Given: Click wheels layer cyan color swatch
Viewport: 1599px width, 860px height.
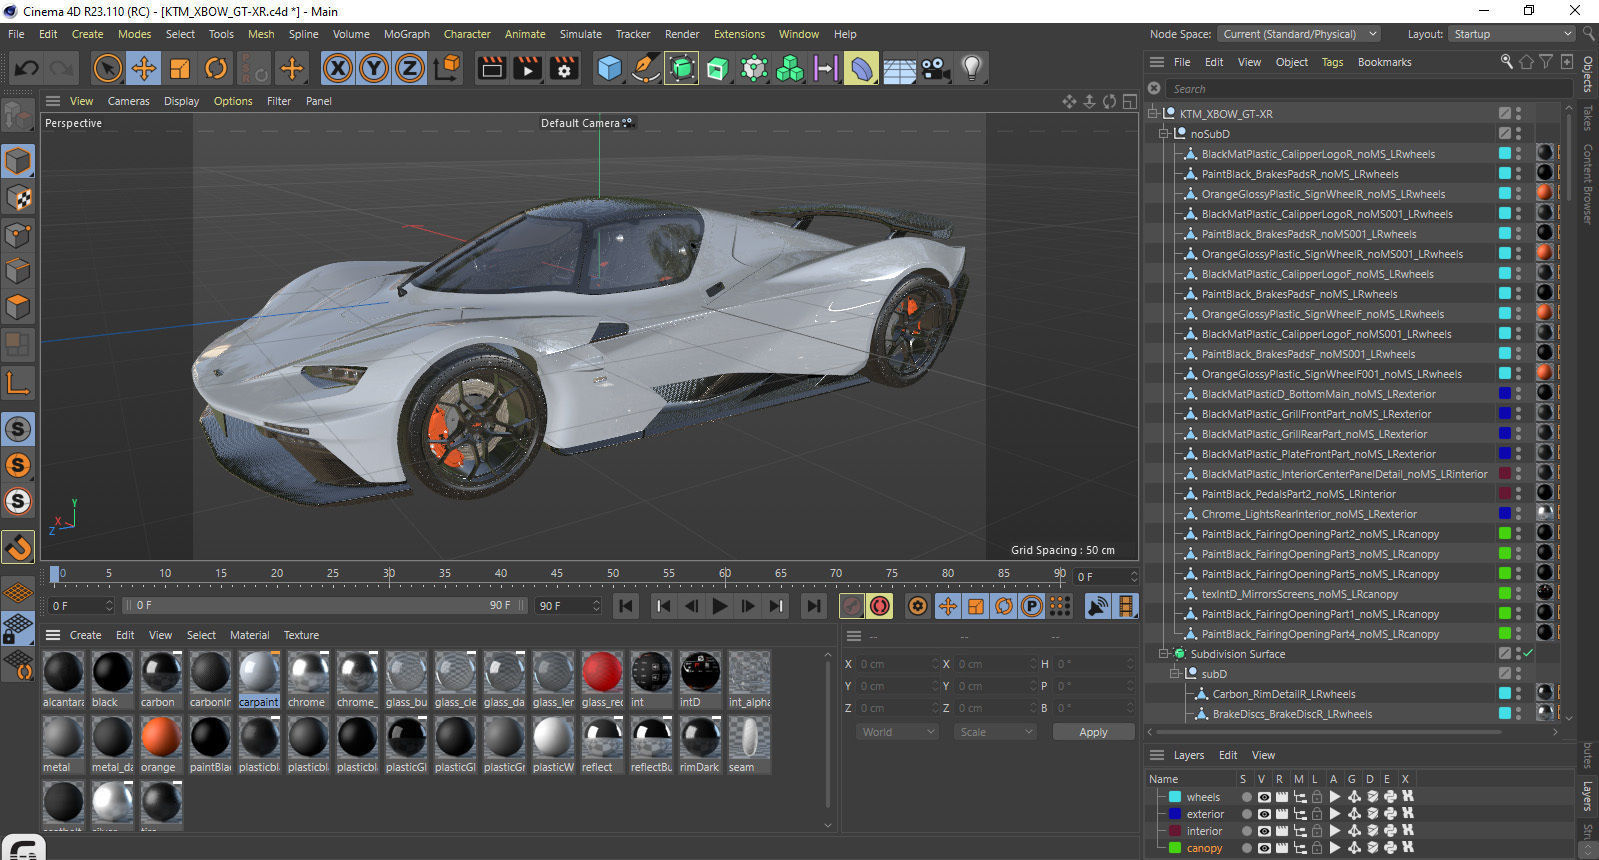Looking at the screenshot, I should 1175,797.
